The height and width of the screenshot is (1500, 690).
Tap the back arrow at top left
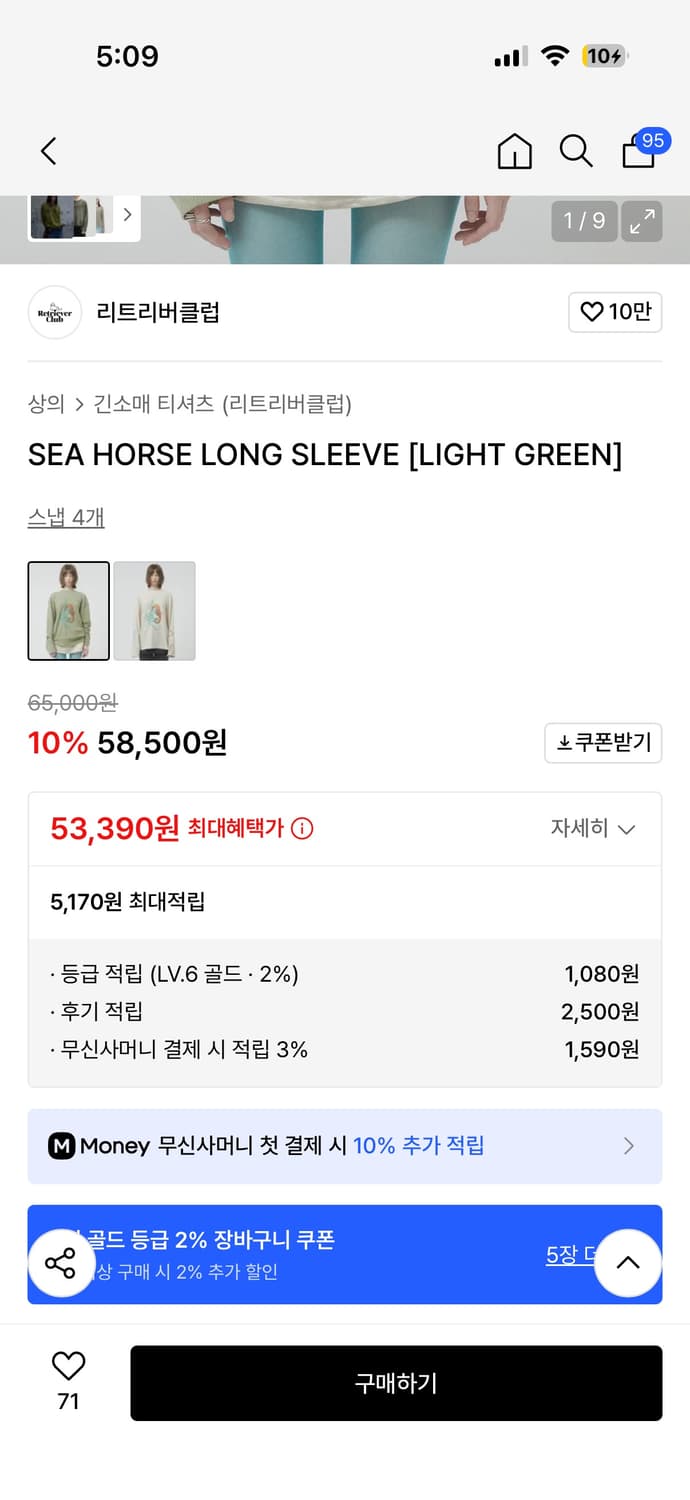click(47, 151)
